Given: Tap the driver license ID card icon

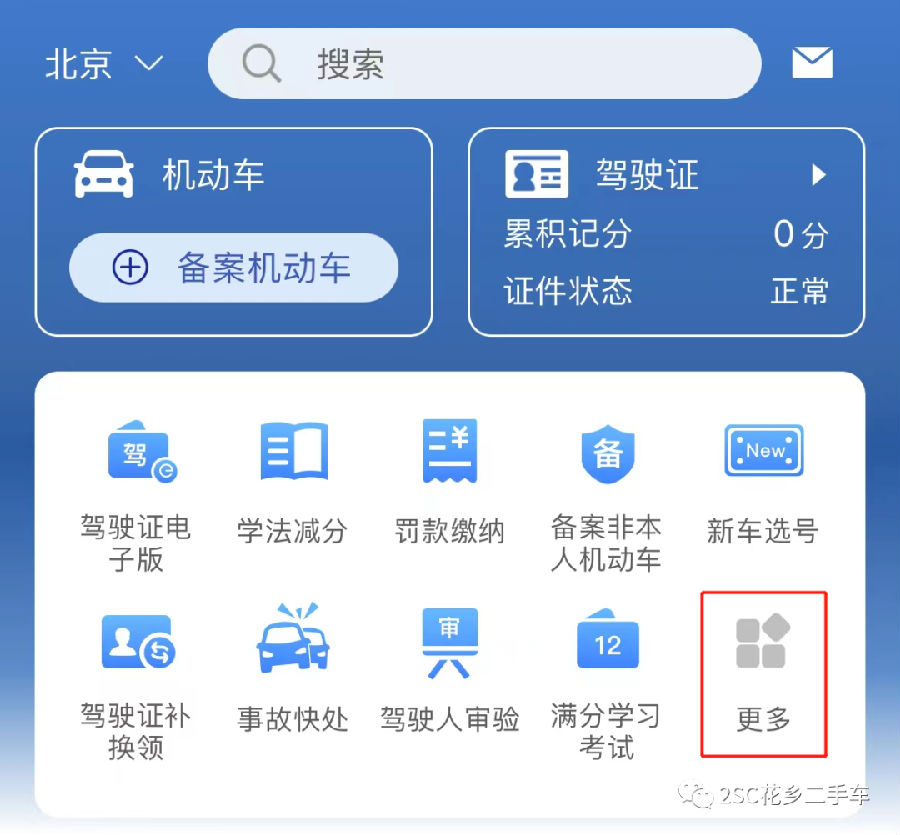Looking at the screenshot, I should 536,174.
